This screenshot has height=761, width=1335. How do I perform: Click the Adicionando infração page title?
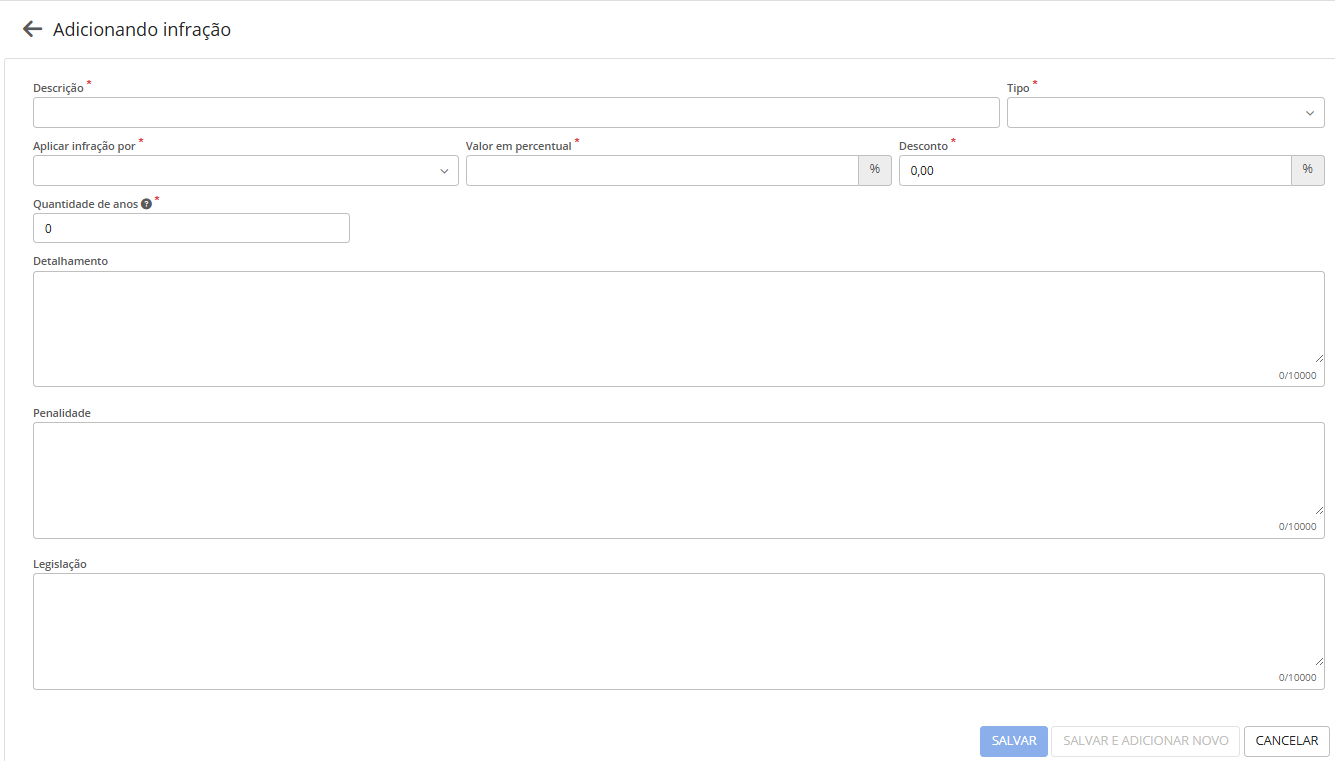[142, 30]
